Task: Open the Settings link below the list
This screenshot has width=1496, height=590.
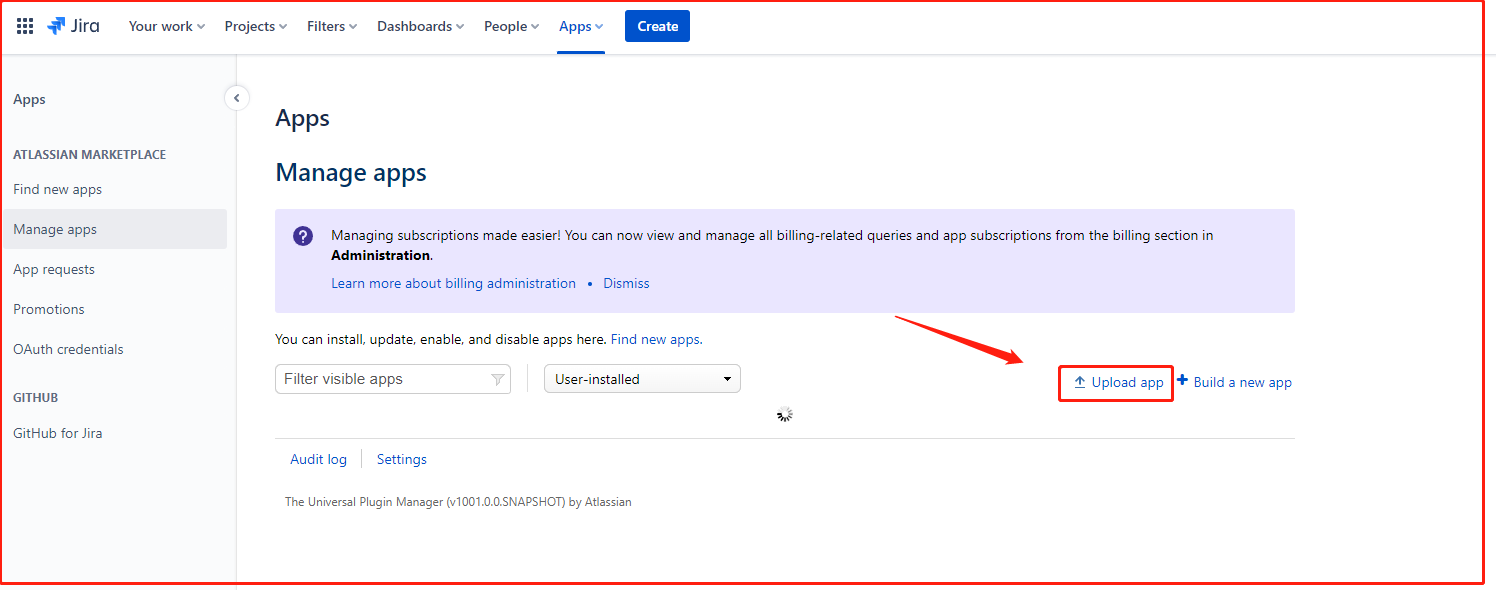Action: point(402,459)
